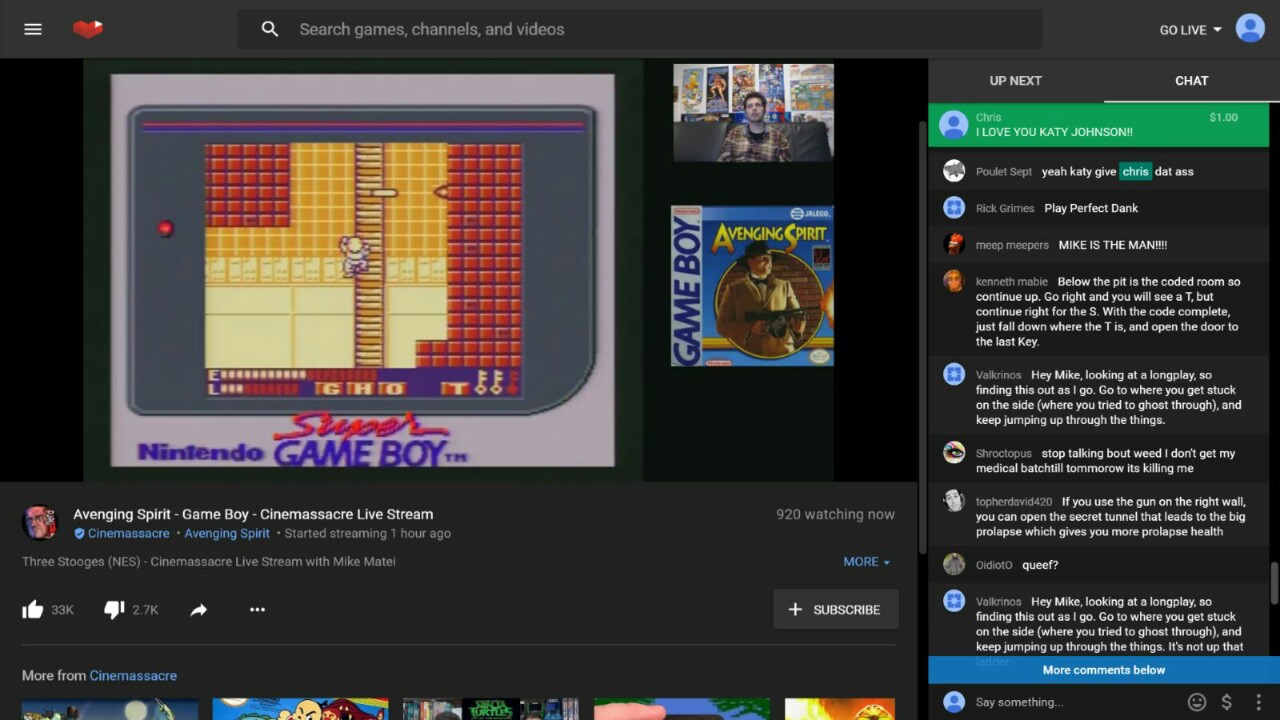Click the I LOVE YOU KATY JOHNSON!! message
This screenshot has width=1280, height=720.
click(x=1054, y=132)
